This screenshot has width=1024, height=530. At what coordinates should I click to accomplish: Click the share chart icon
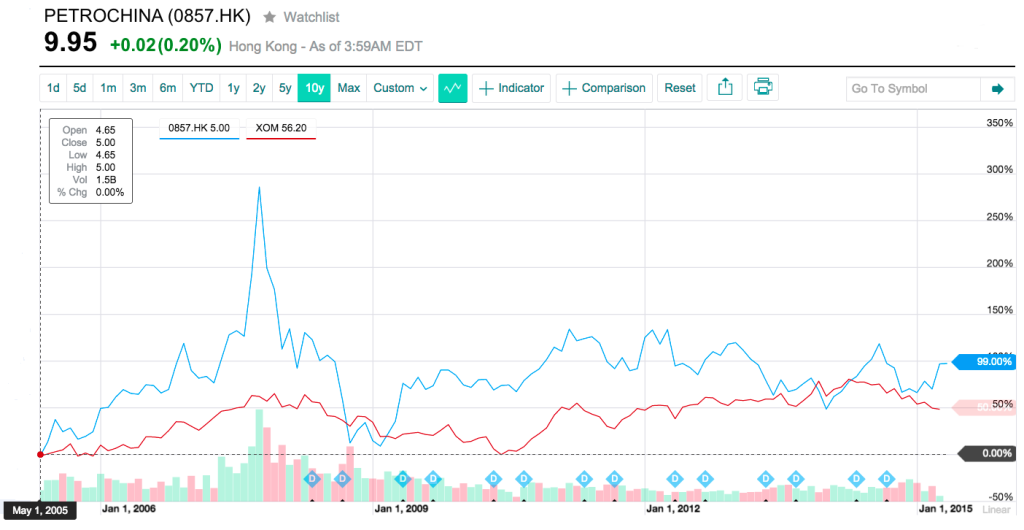click(x=725, y=87)
